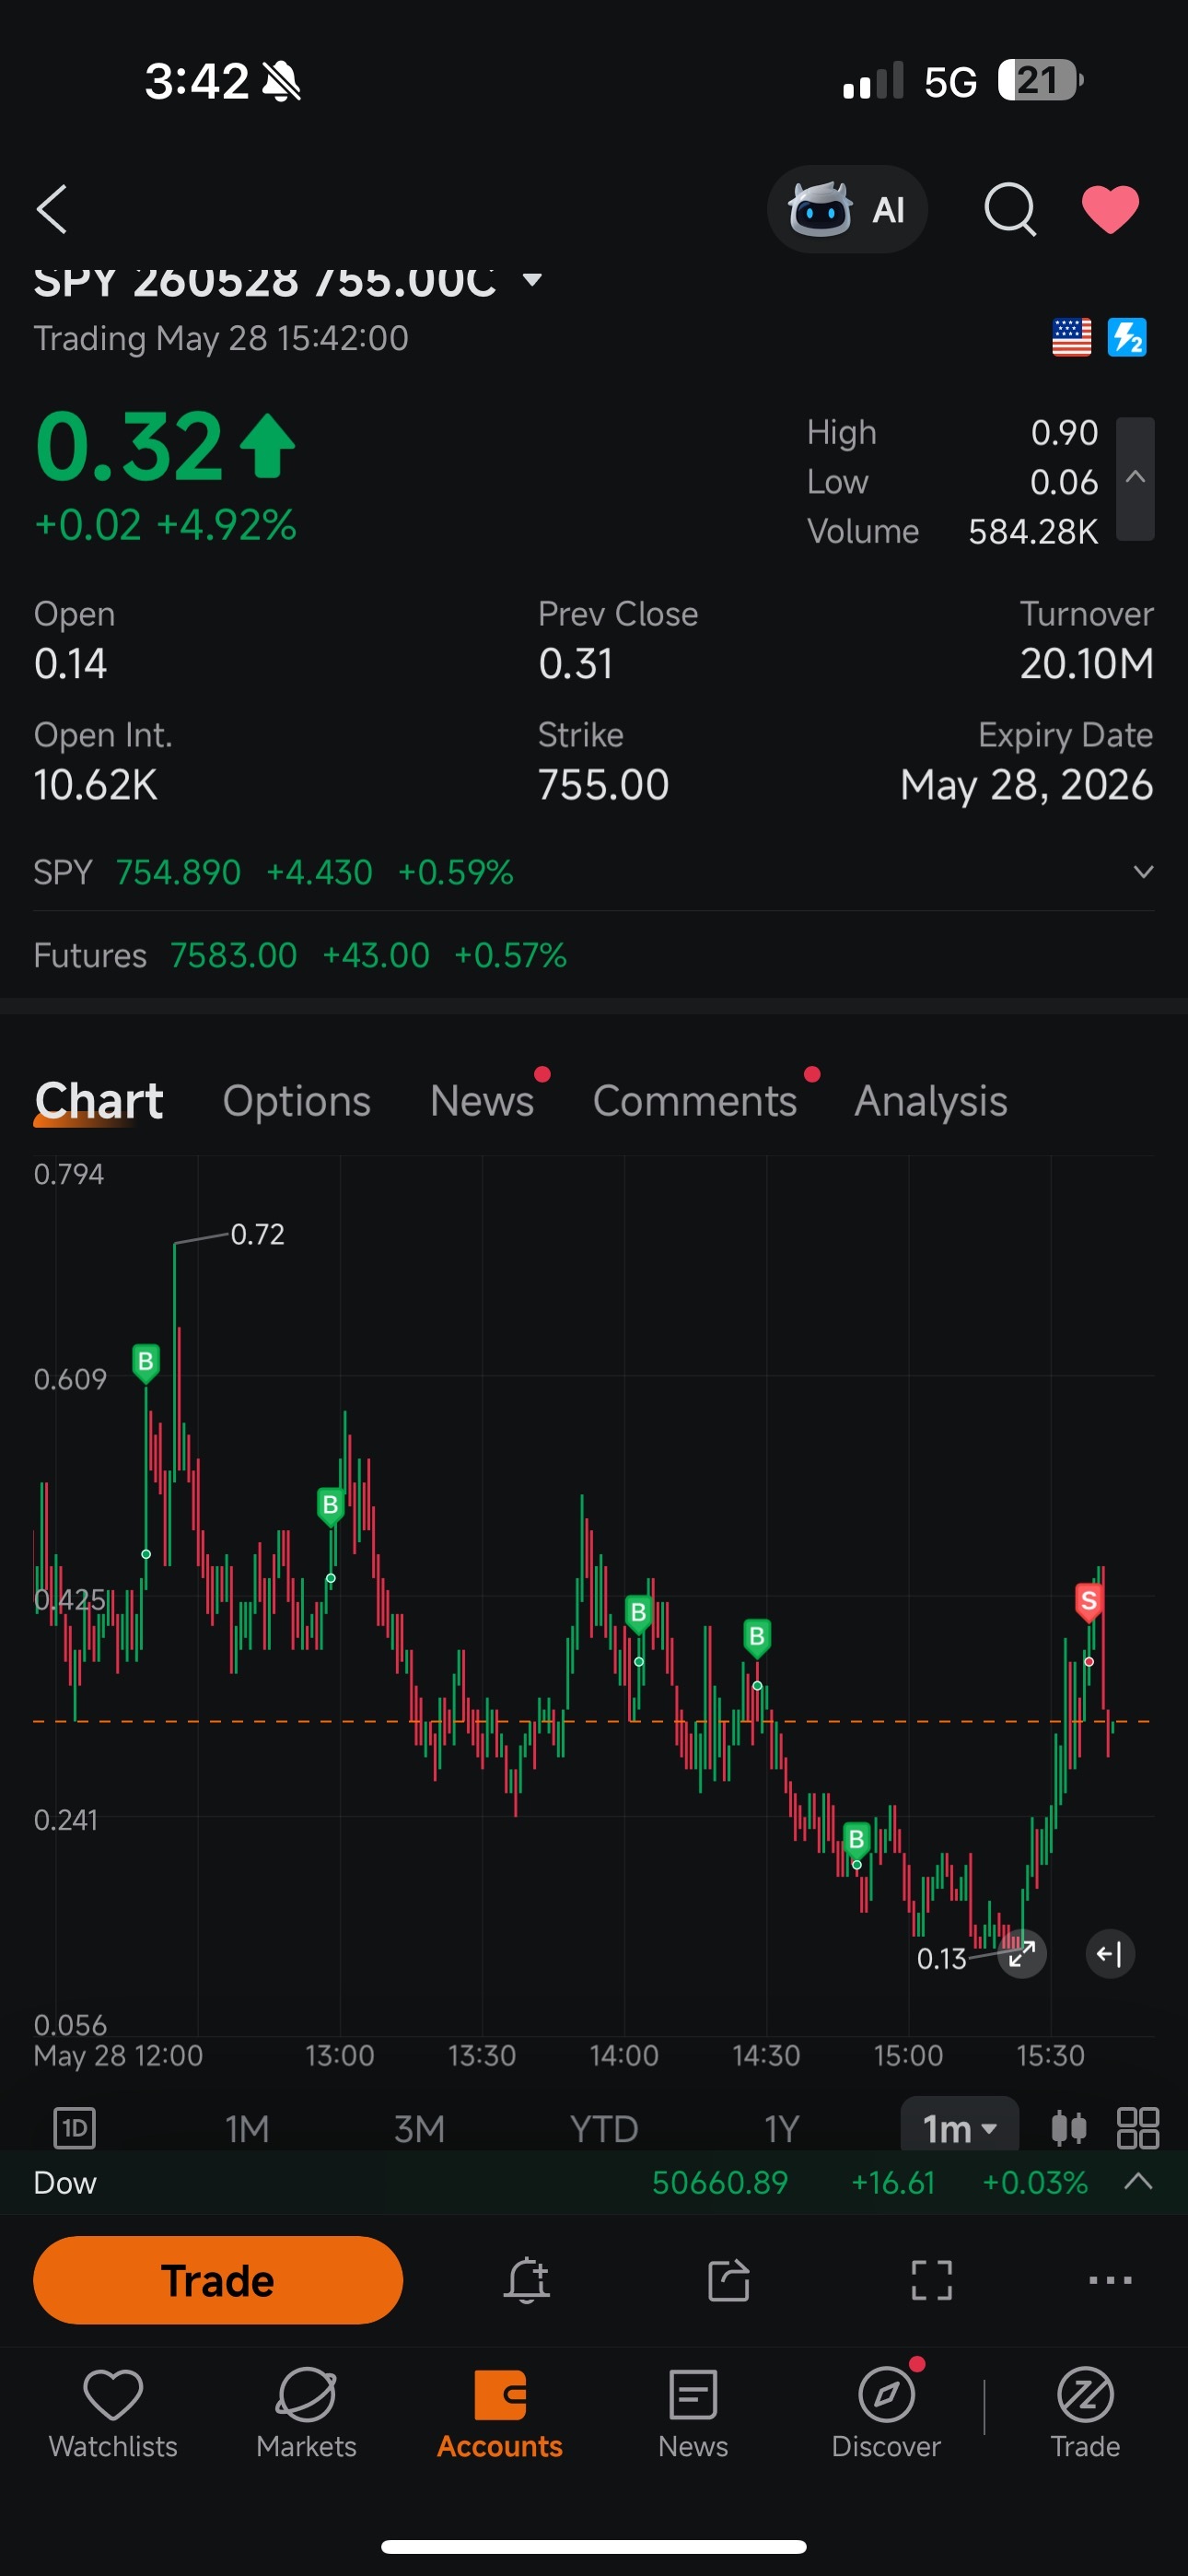Open the News tab beside Options
This screenshot has width=1188, height=2576.
tap(482, 1101)
